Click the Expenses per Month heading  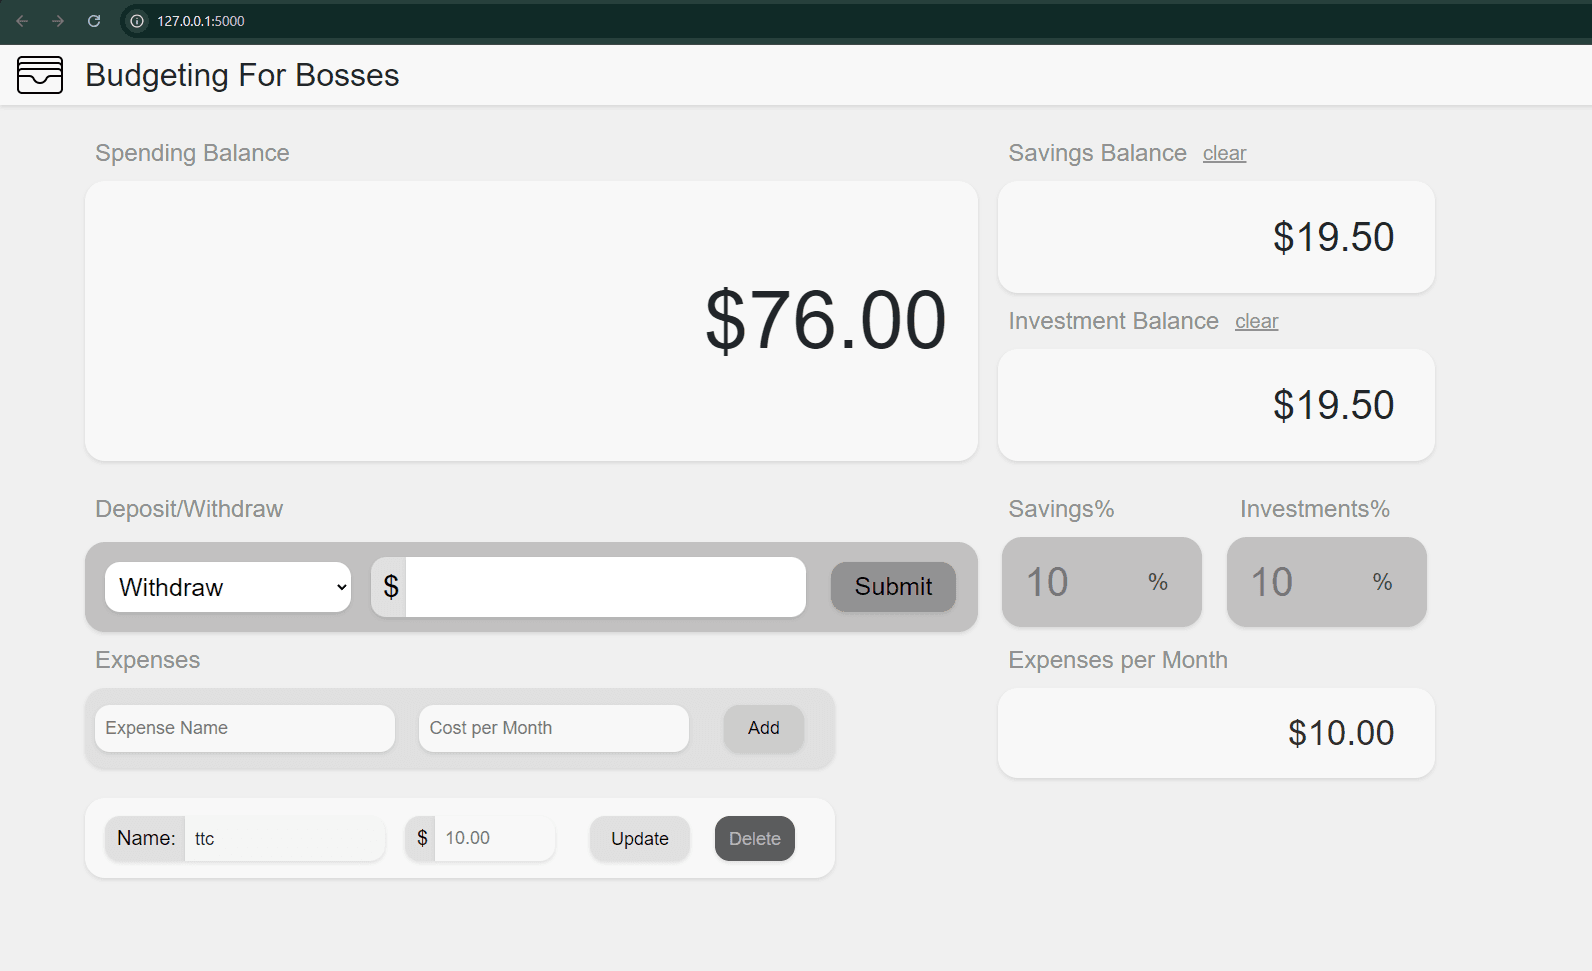pyautogui.click(x=1118, y=660)
